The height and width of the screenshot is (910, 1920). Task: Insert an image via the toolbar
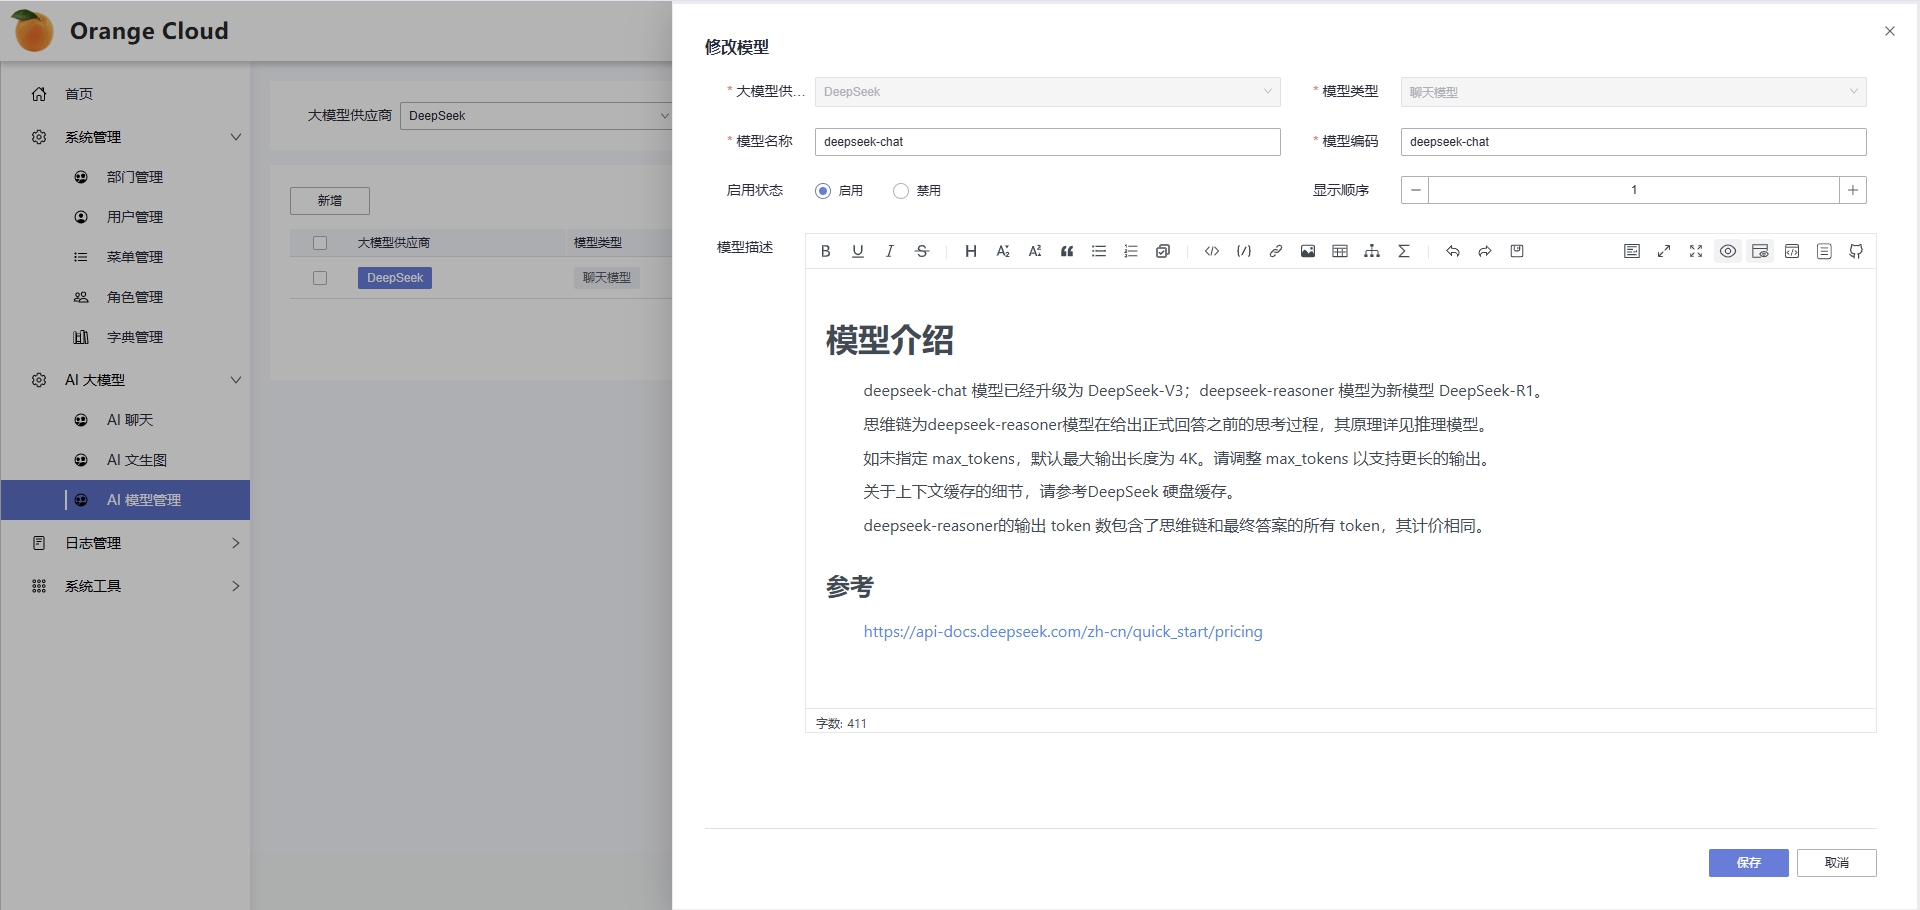1308,251
